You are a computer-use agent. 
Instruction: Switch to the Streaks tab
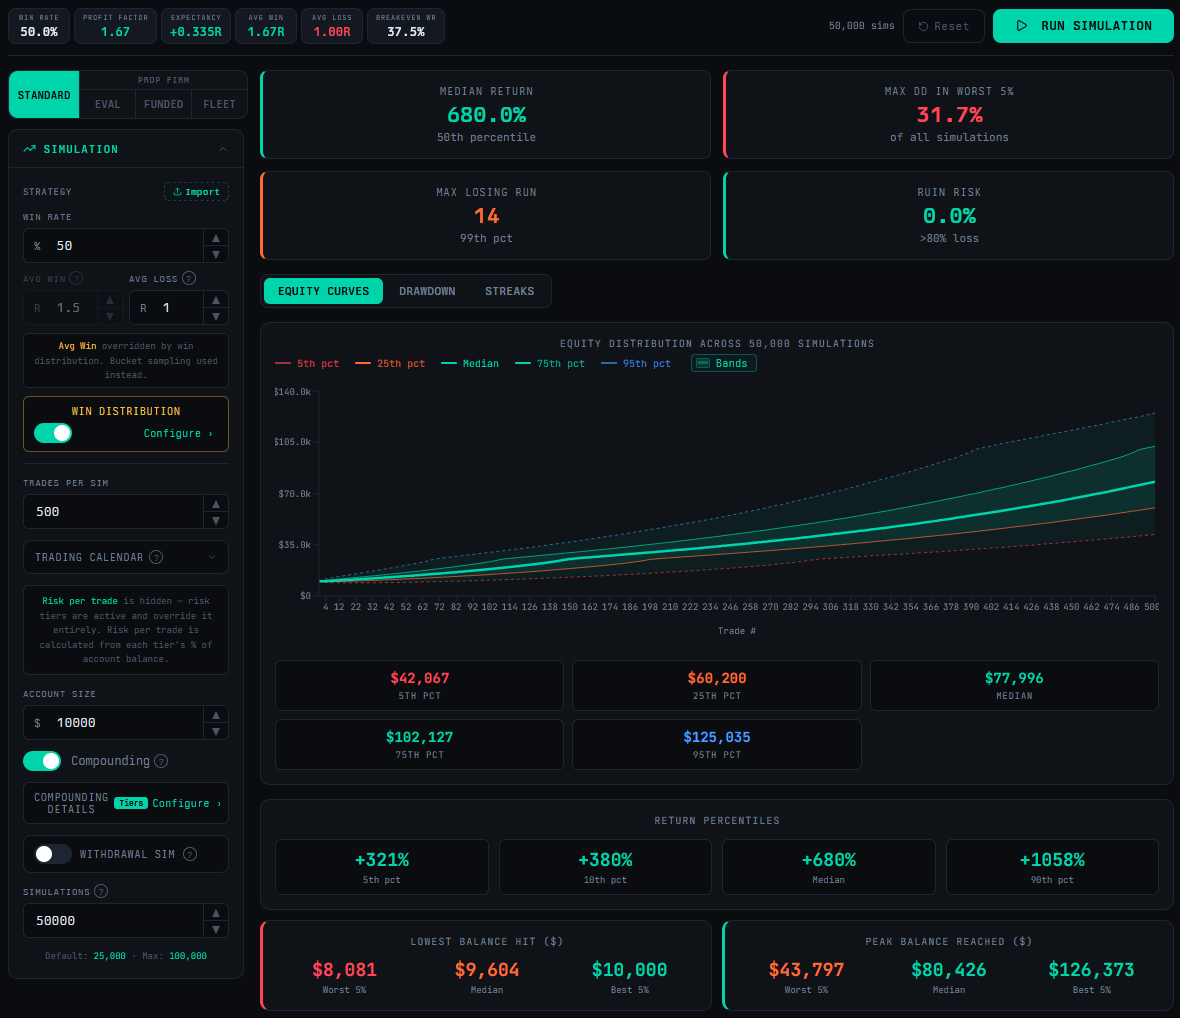tap(509, 291)
